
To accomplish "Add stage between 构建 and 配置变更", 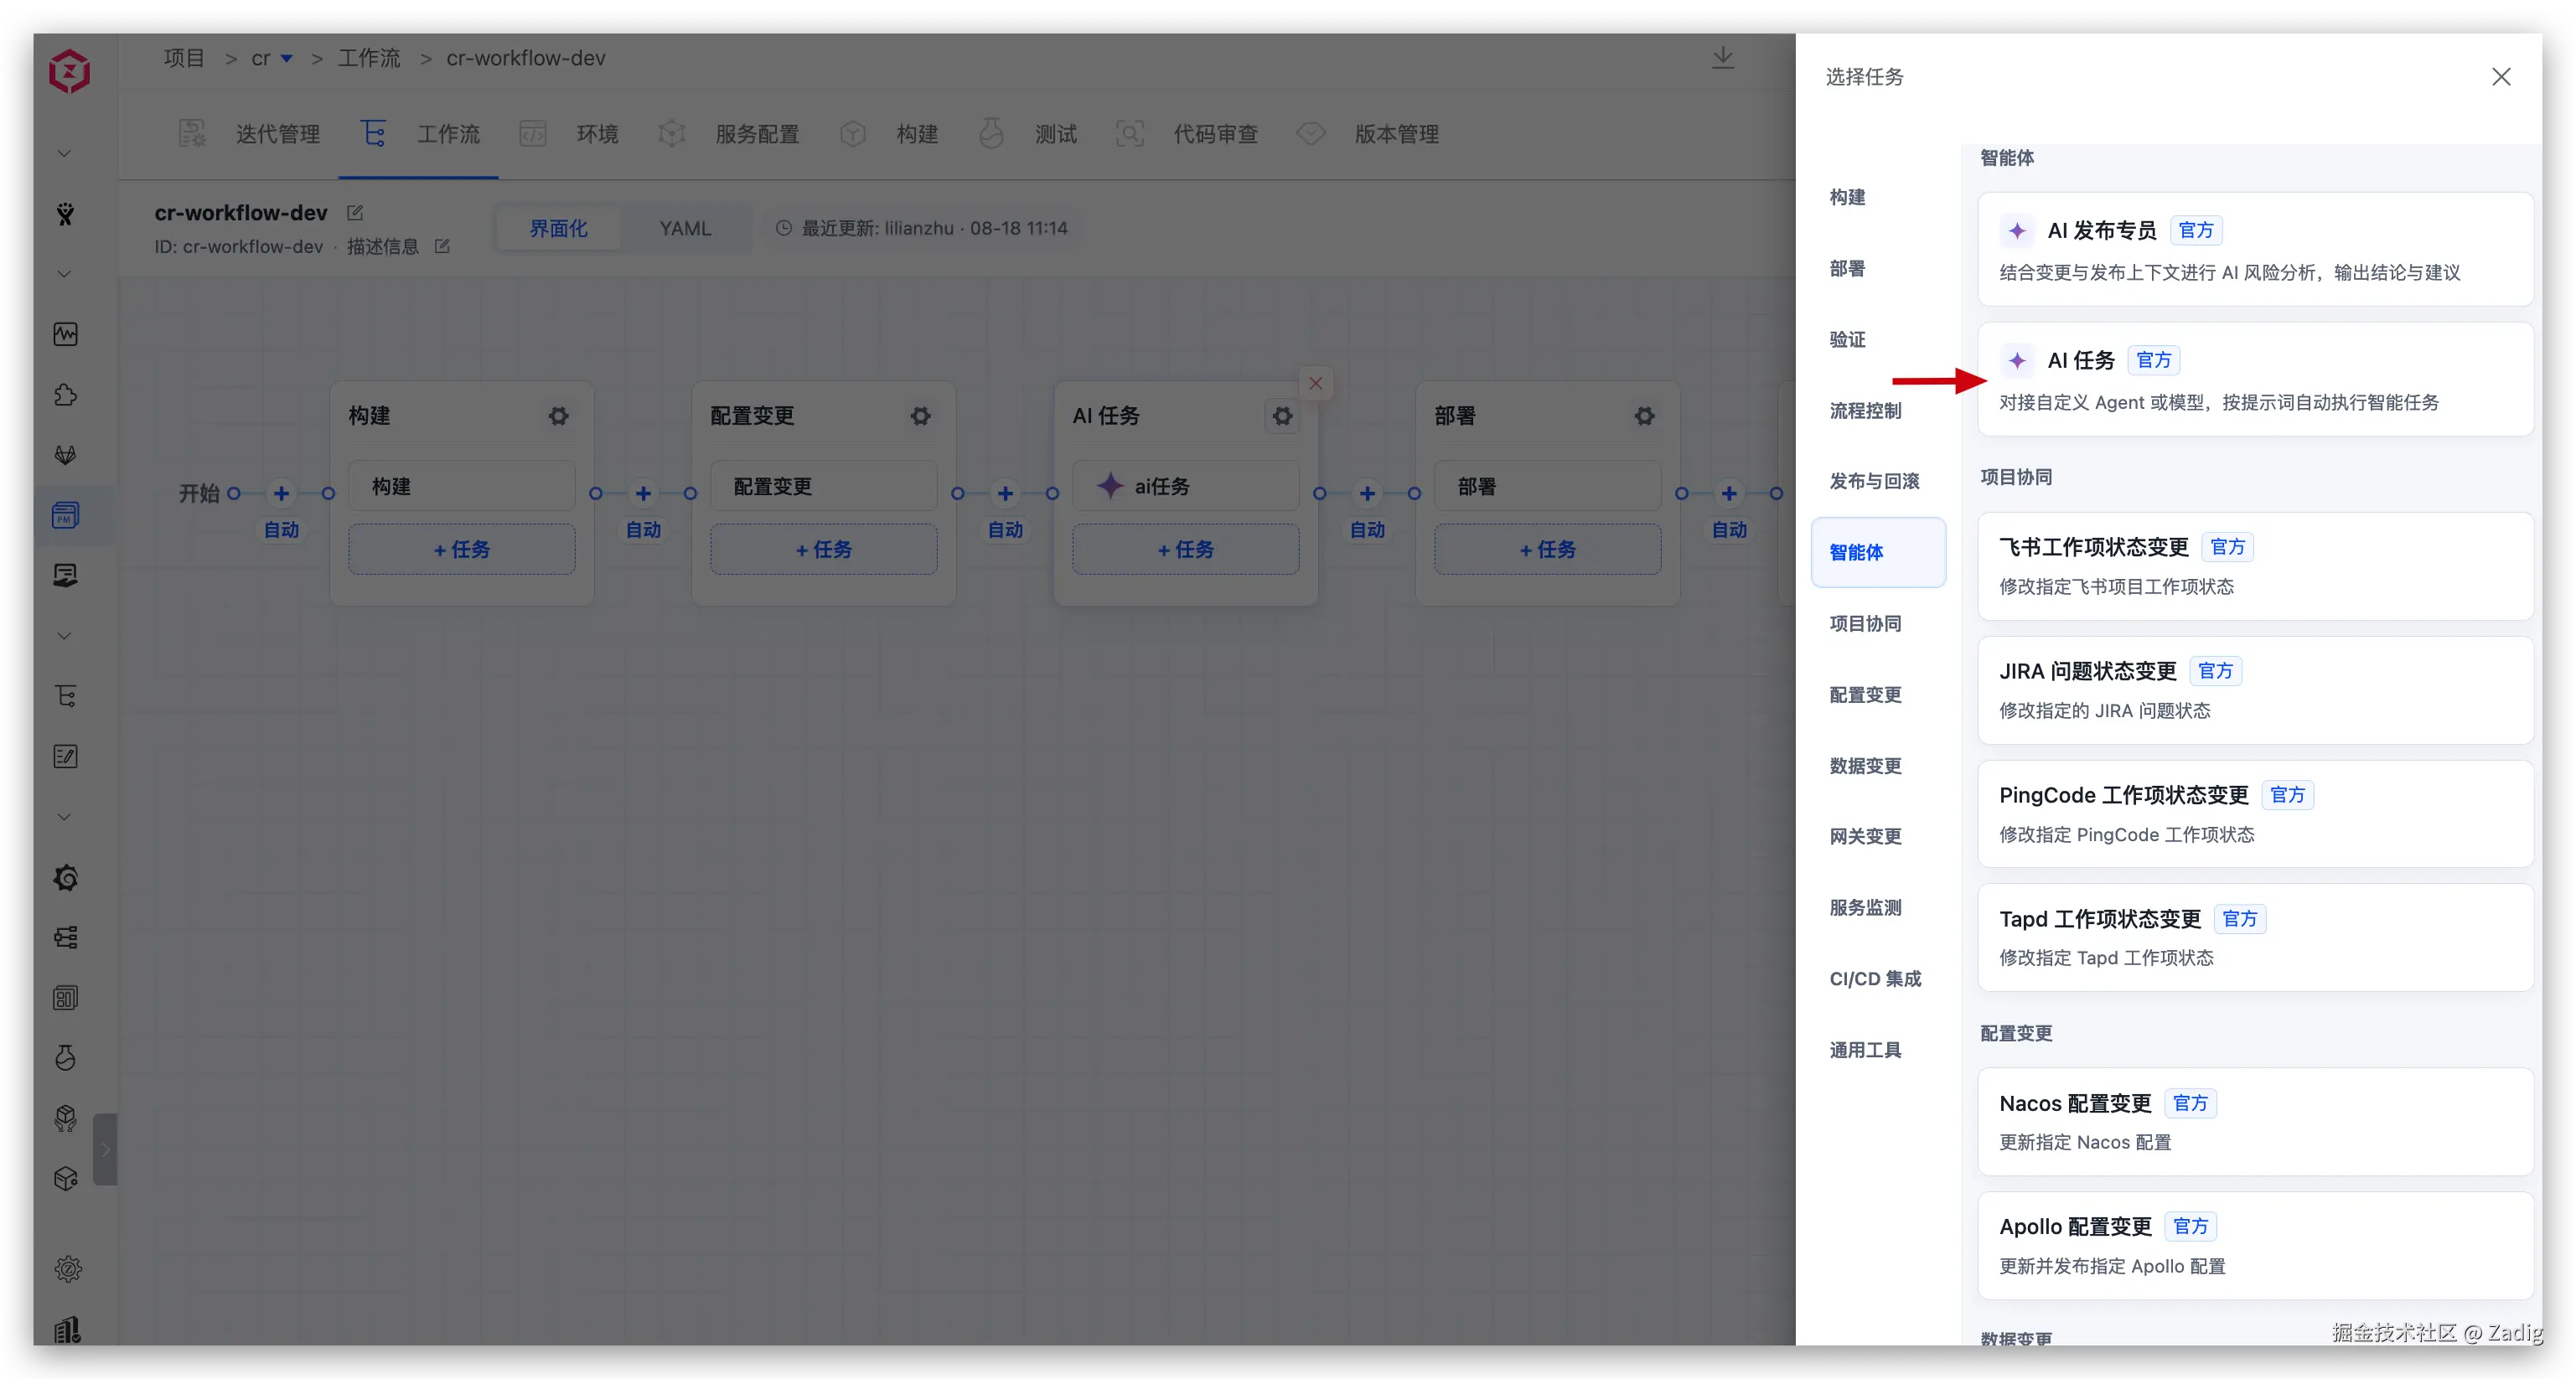I will pos(643,493).
